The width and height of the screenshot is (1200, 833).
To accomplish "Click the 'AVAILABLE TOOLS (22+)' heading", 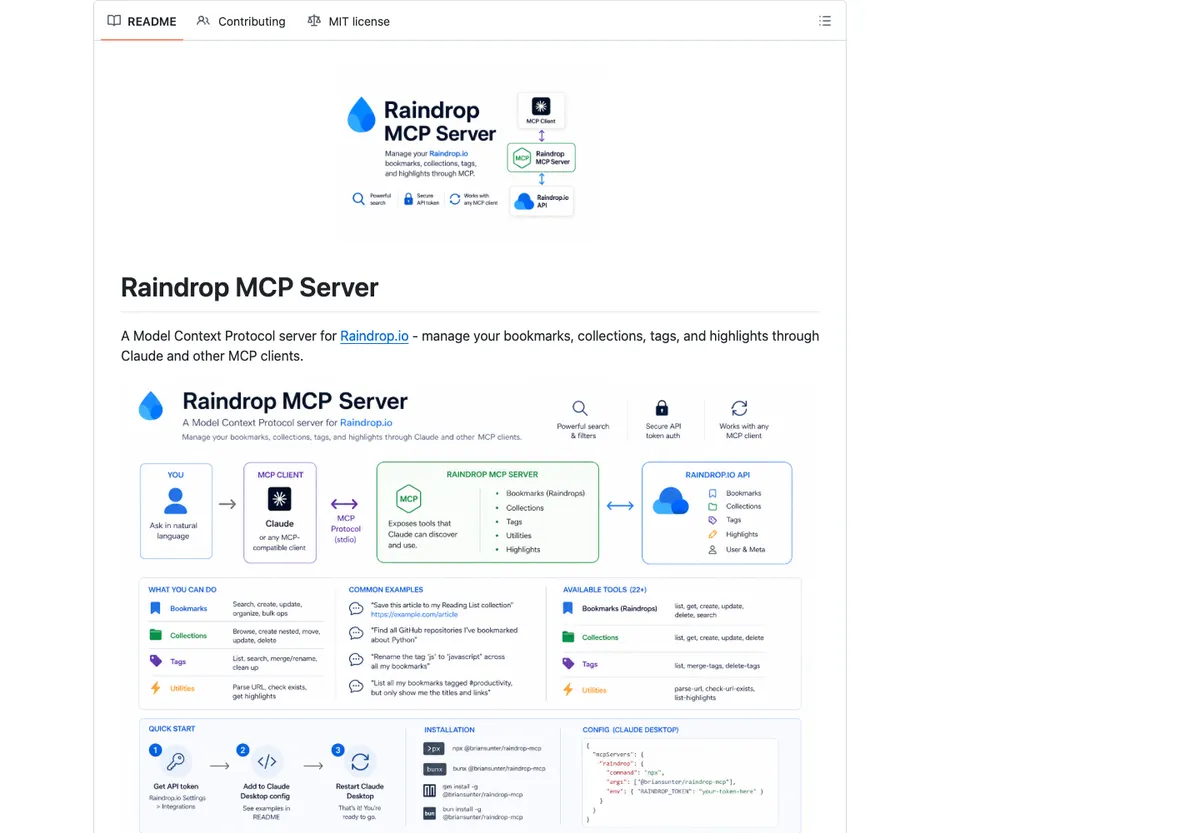I will coord(605,590).
